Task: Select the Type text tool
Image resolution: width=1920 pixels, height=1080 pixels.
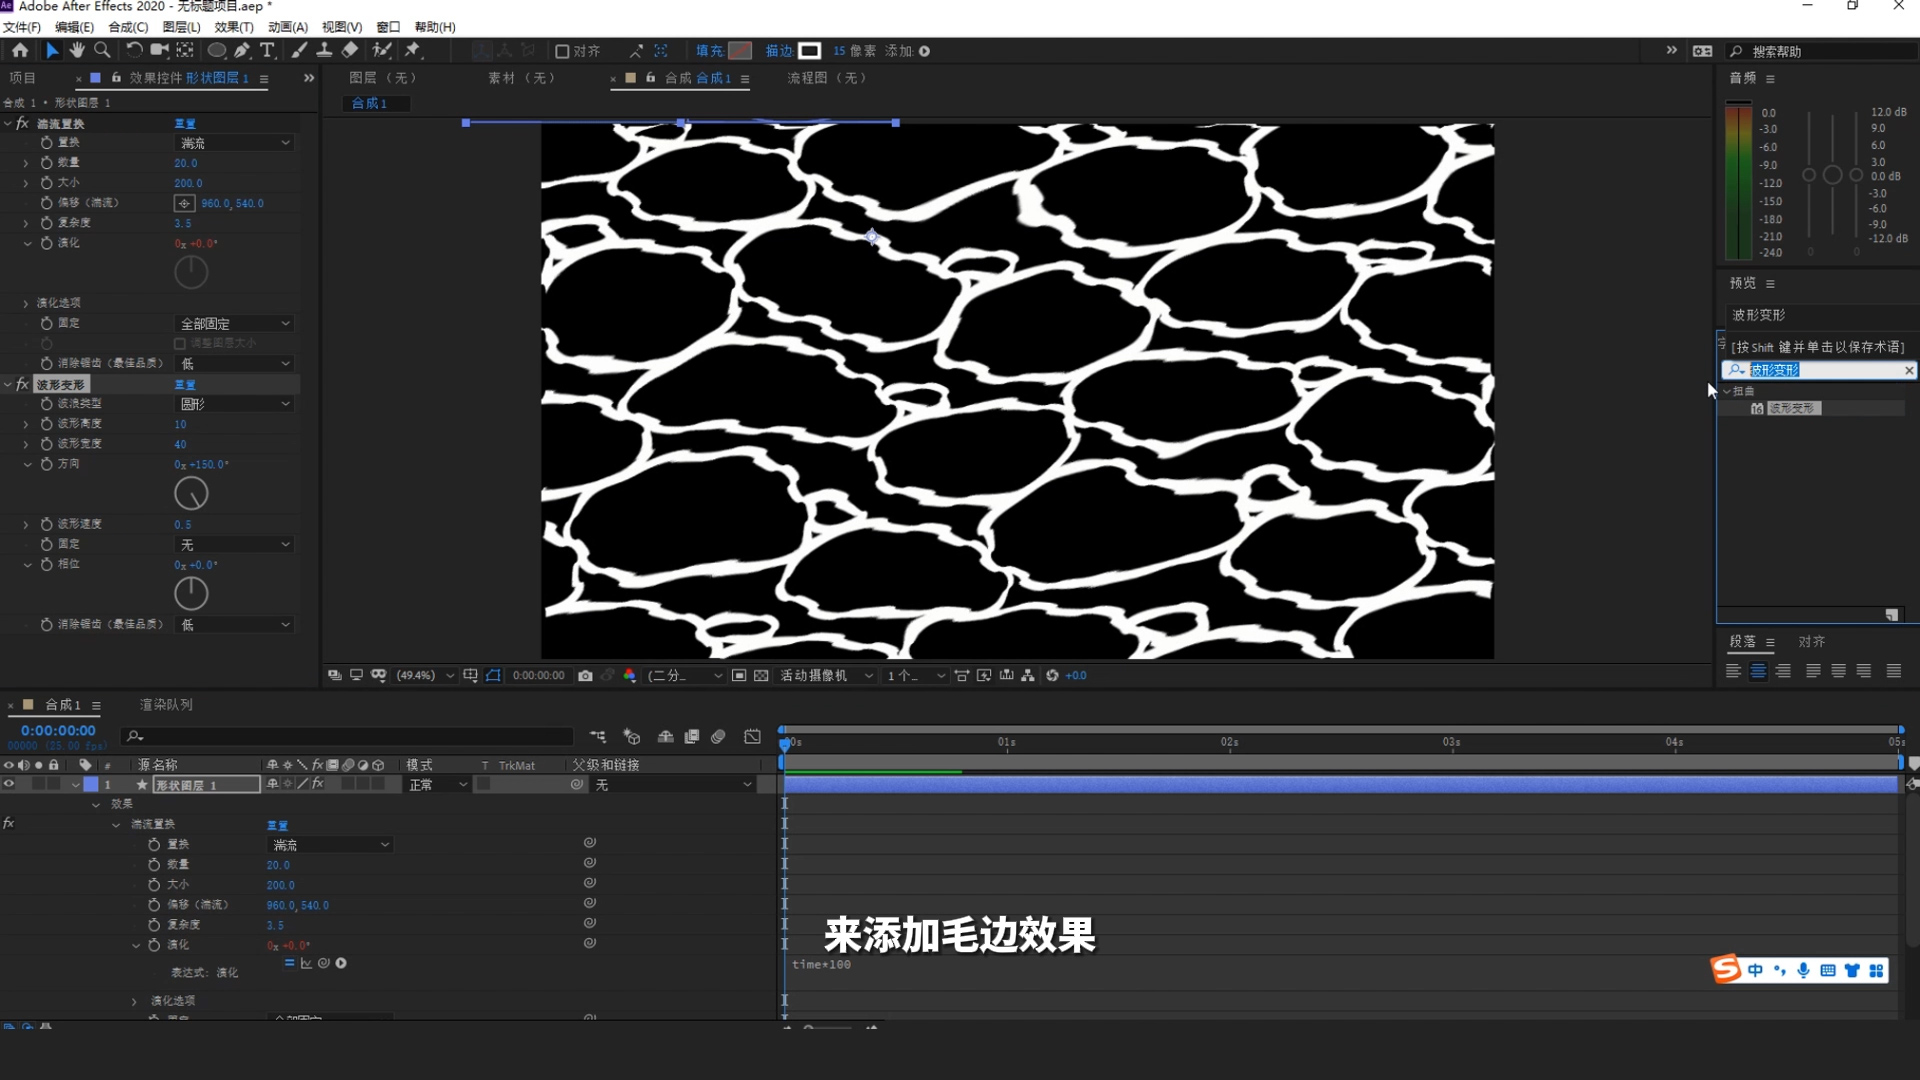Action: [267, 50]
